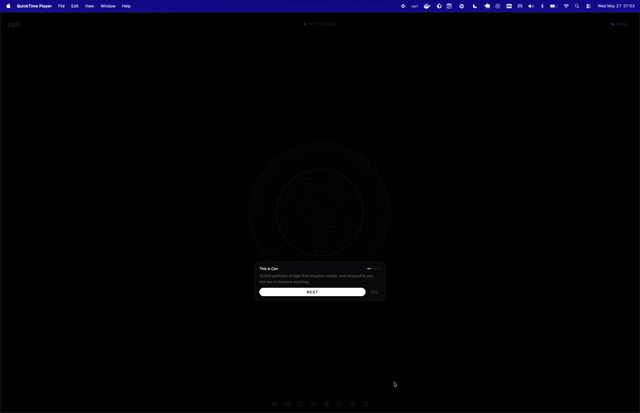The height and width of the screenshot is (413, 640).
Task: Click the circular play menu bar icon
Action: (498, 6)
